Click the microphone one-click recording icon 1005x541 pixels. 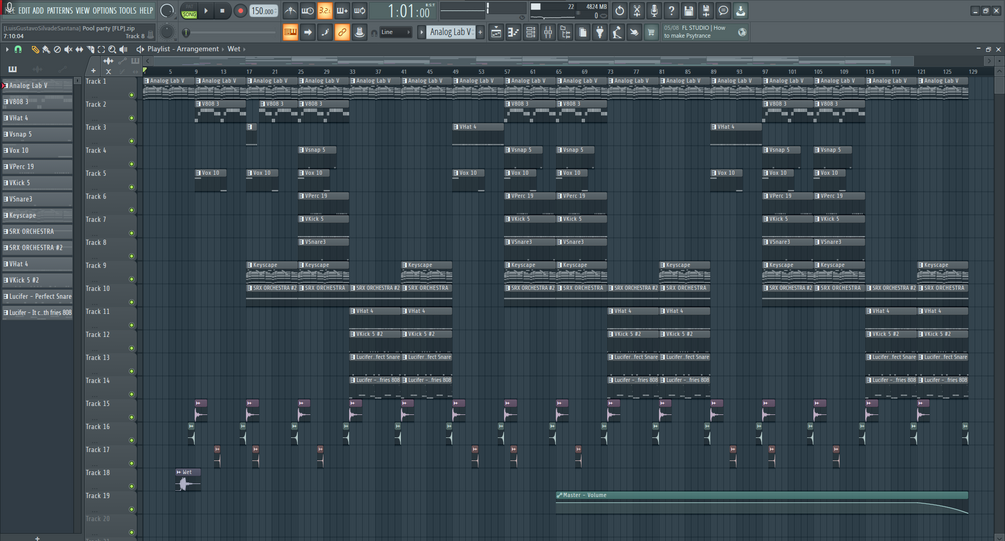(654, 11)
